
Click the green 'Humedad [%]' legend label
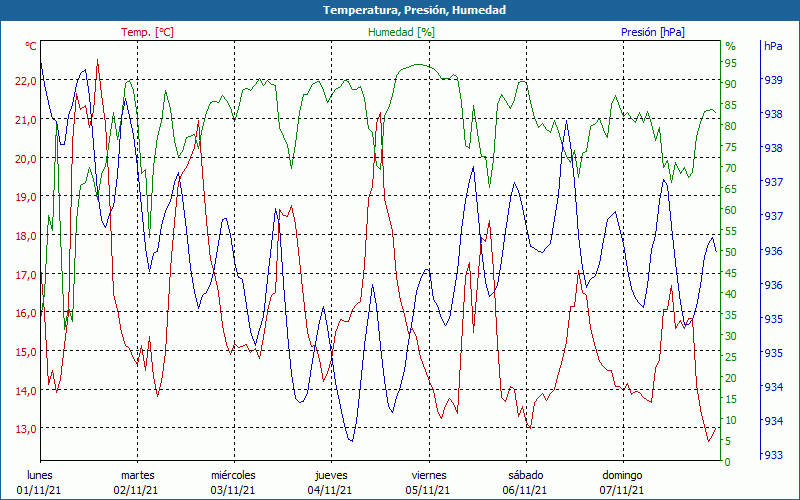pos(402,32)
